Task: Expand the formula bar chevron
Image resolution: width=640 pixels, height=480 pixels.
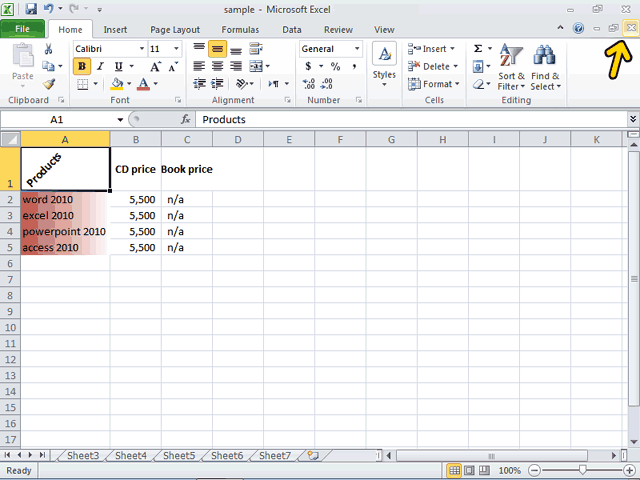Action: pos(633,119)
